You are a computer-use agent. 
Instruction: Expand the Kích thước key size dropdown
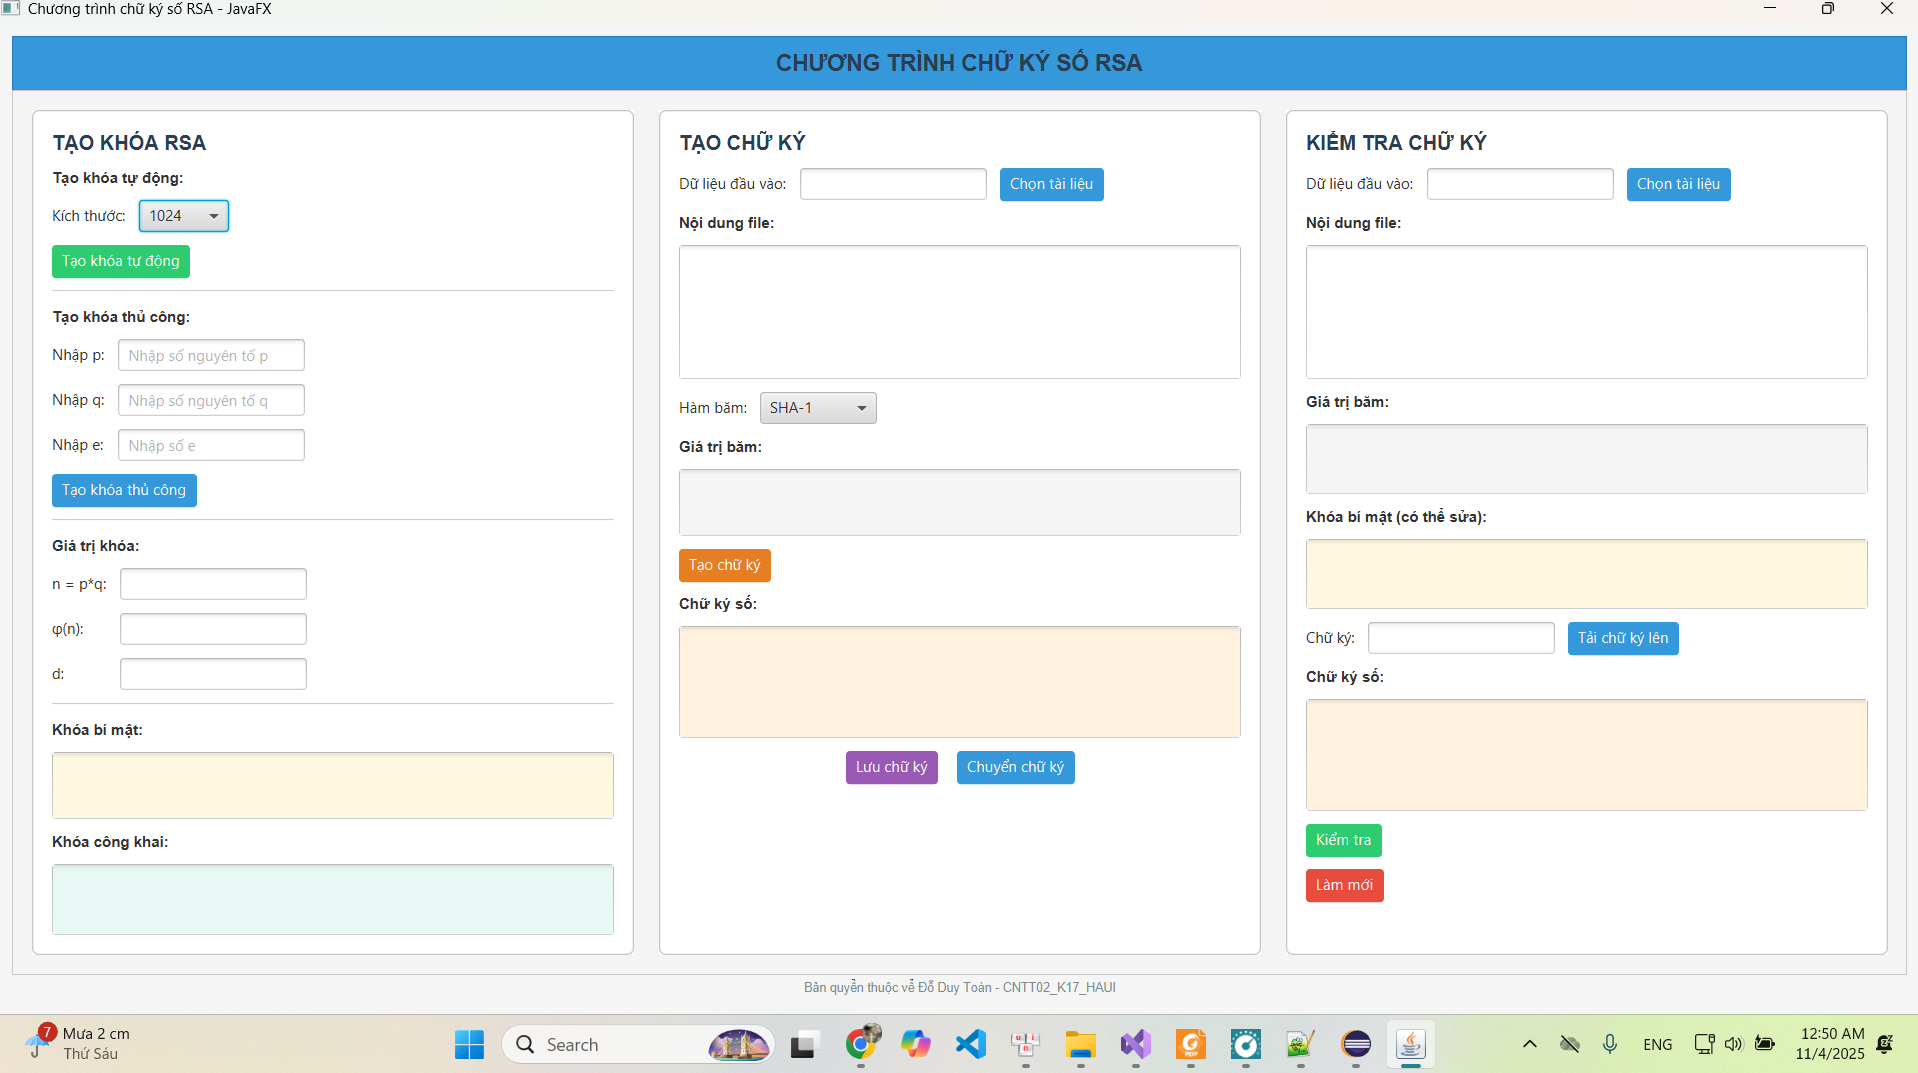[x=184, y=216]
